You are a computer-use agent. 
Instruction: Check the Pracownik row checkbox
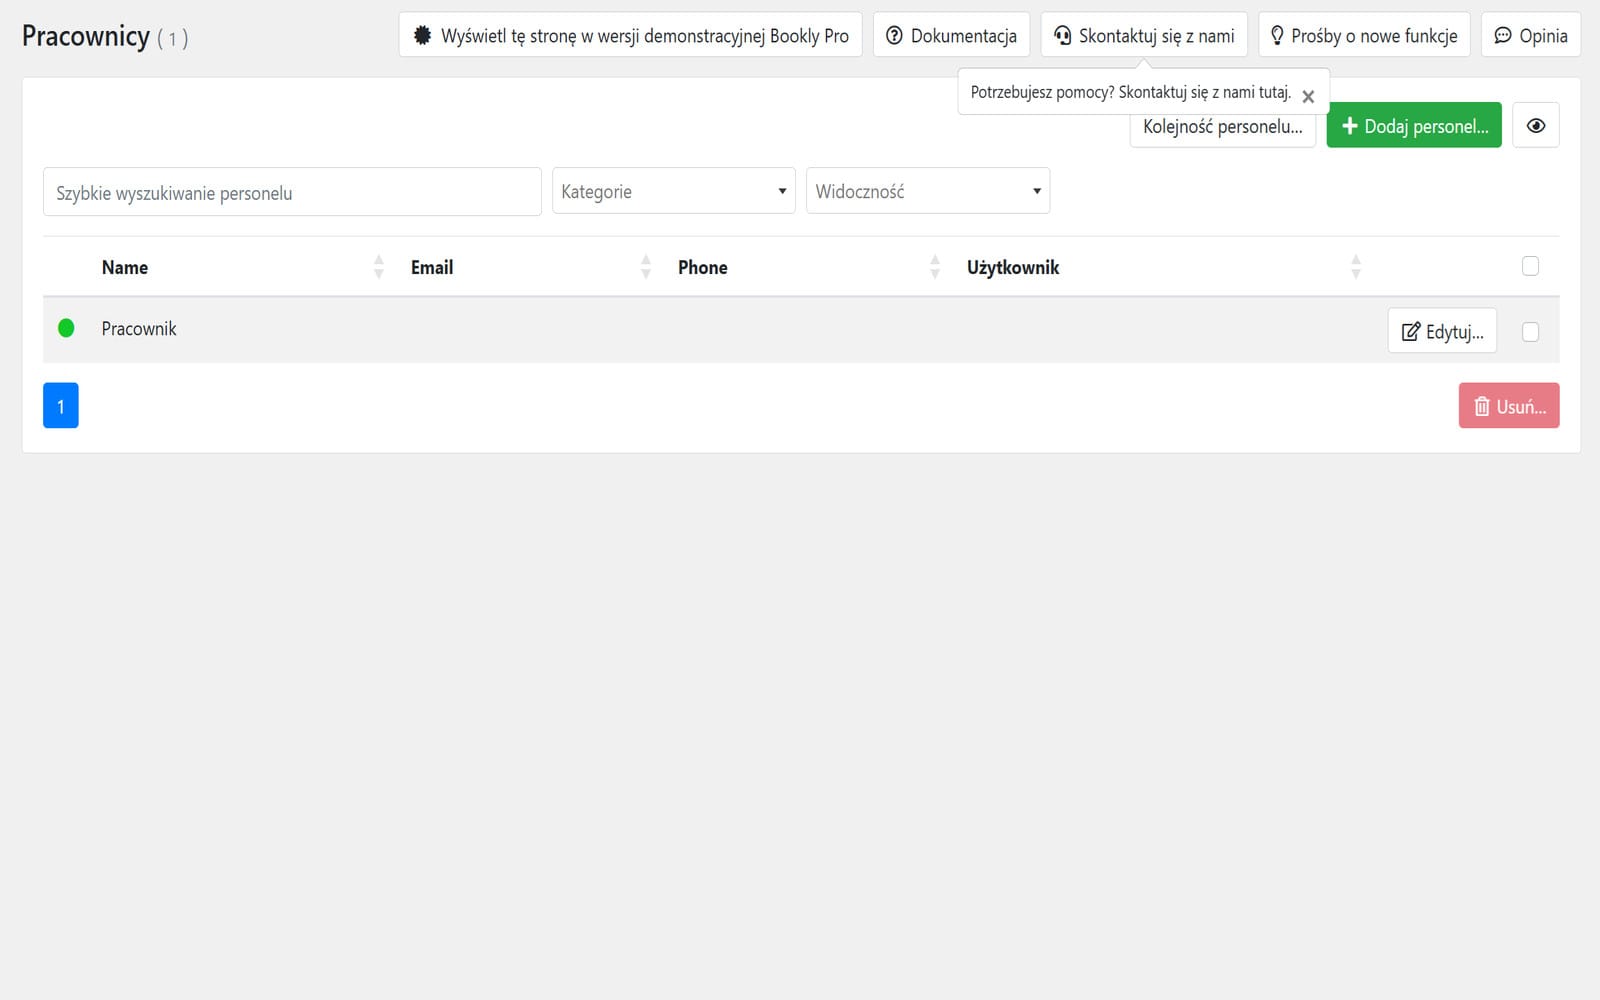pyautogui.click(x=1530, y=332)
